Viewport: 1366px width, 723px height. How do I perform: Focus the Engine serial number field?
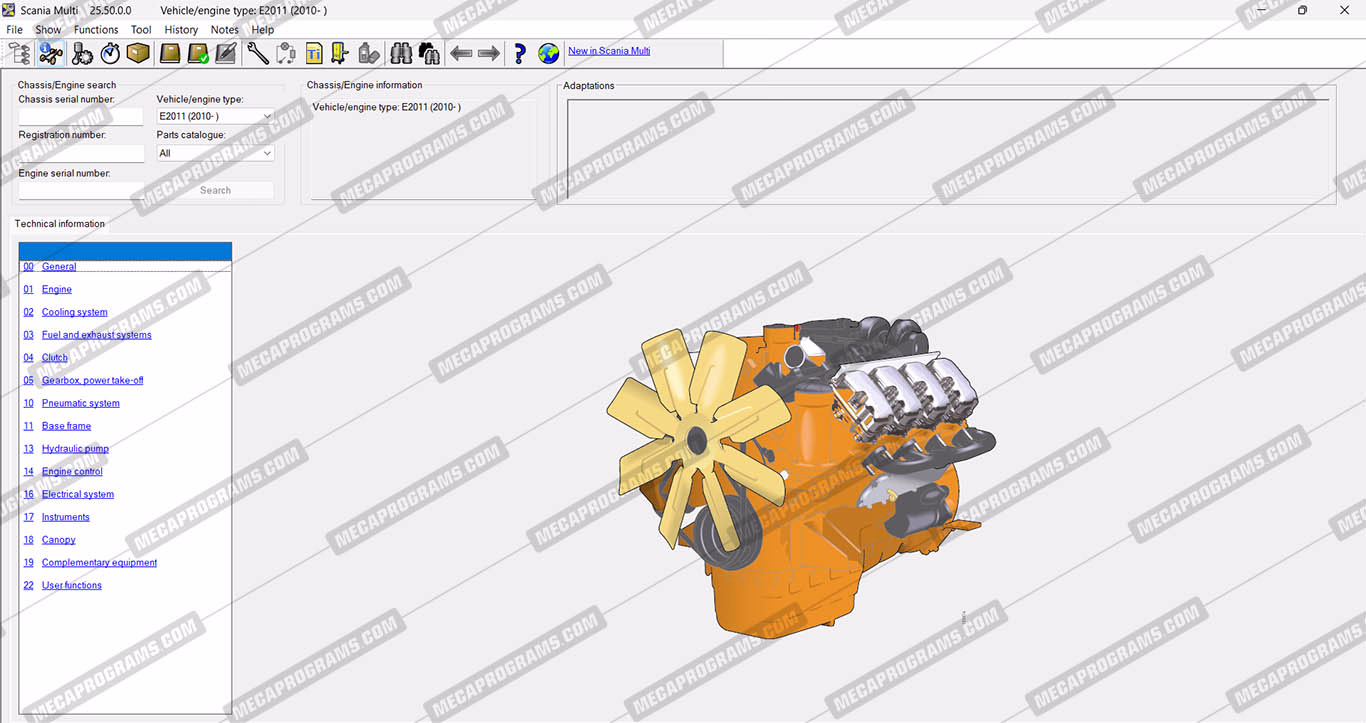click(81, 190)
